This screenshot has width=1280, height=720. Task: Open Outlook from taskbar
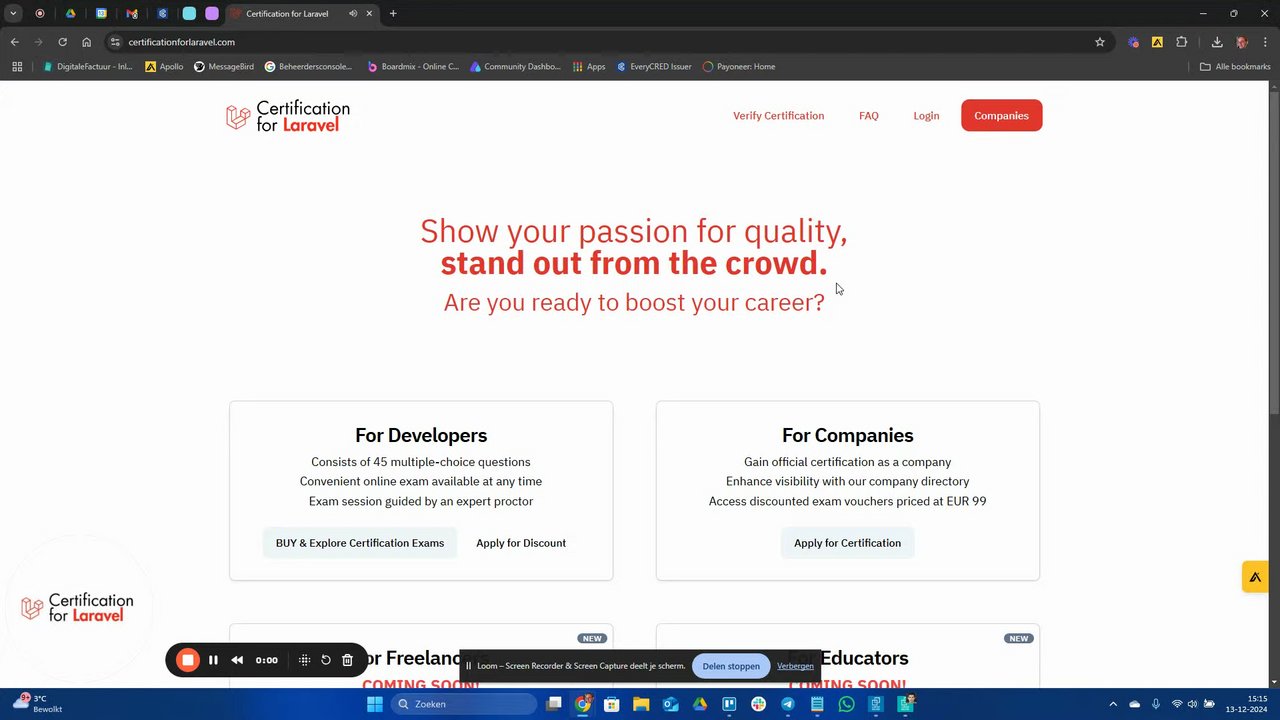click(x=670, y=704)
